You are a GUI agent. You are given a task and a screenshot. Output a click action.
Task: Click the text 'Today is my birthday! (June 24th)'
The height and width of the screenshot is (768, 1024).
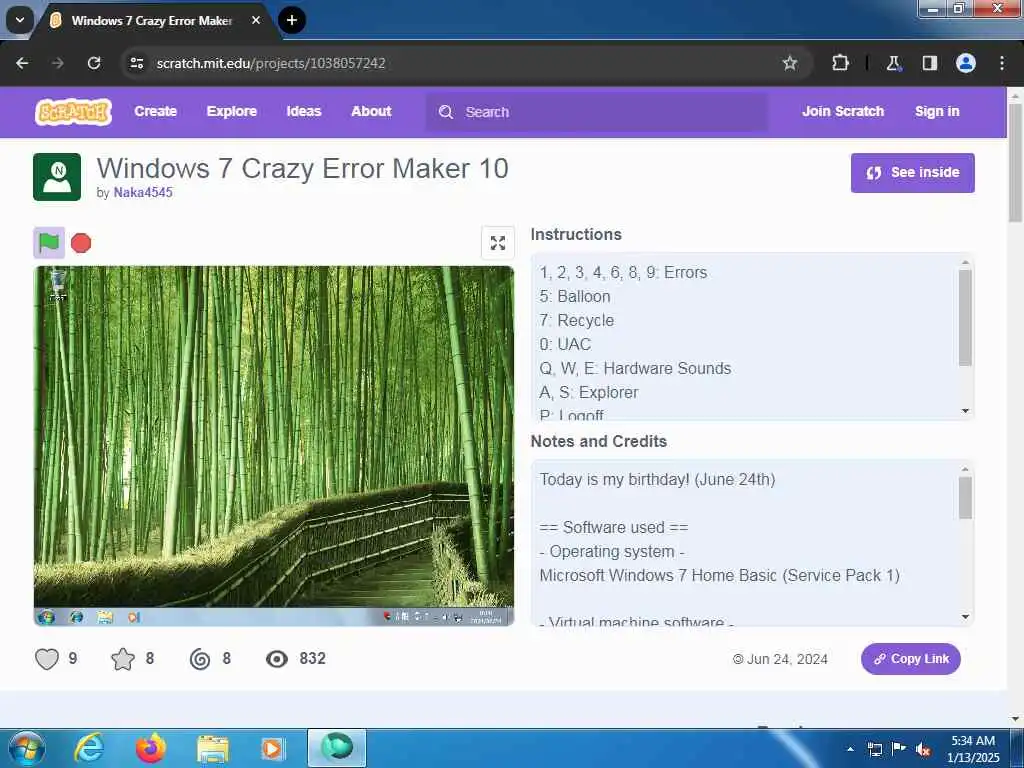coord(657,479)
